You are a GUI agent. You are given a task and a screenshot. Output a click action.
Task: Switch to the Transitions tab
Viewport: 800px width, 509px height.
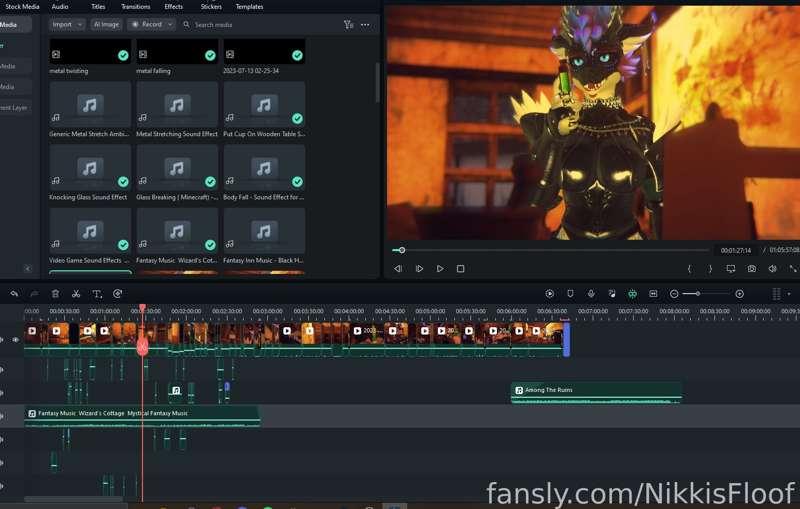(135, 7)
